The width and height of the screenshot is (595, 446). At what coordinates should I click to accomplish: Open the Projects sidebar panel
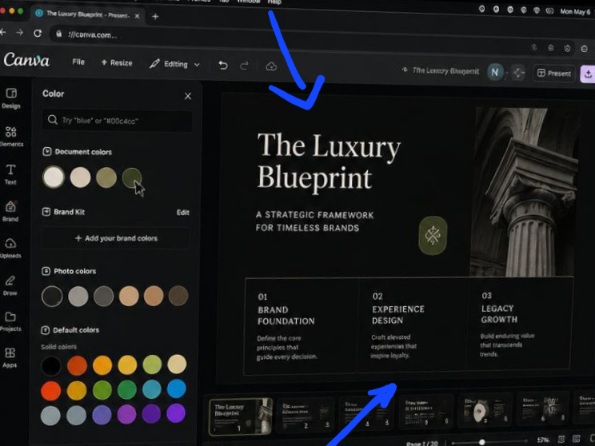[x=10, y=321]
